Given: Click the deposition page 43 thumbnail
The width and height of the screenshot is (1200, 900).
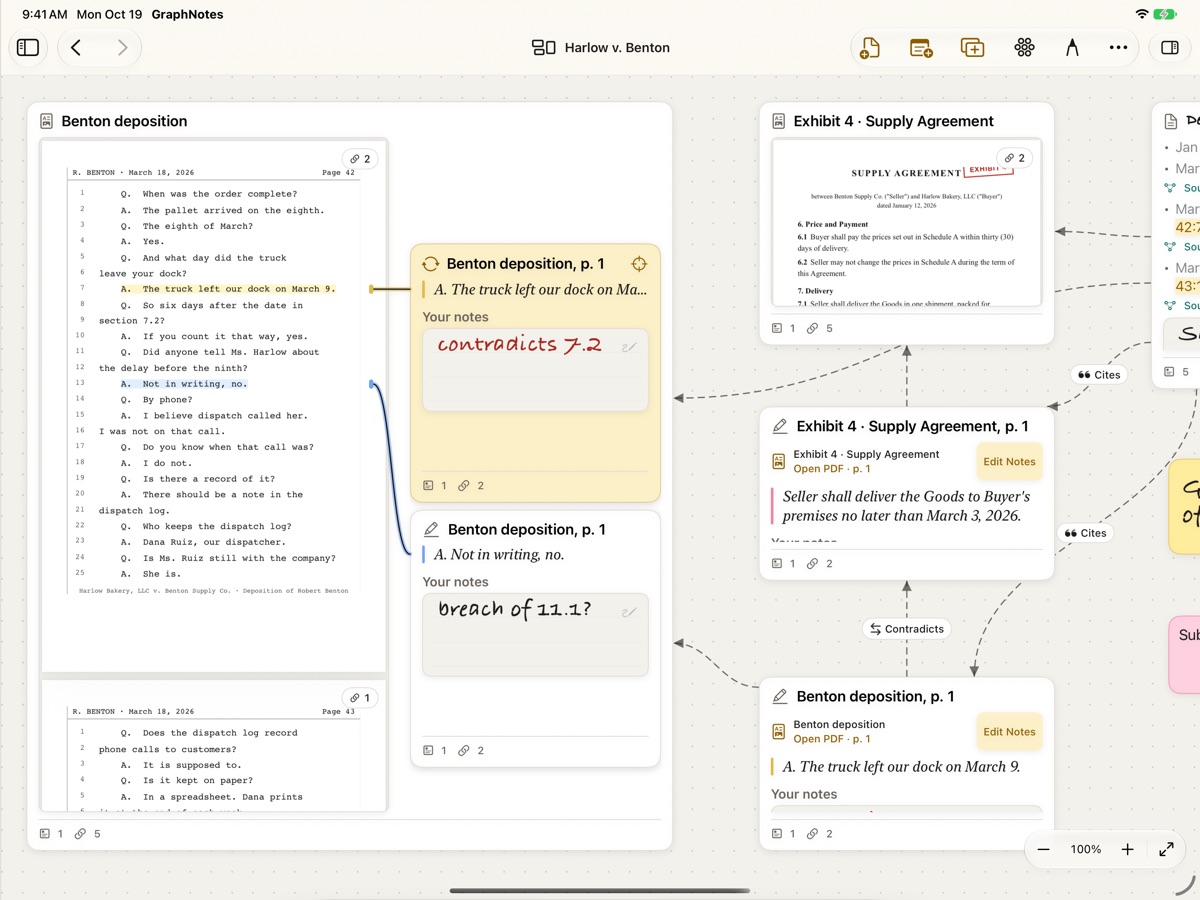Looking at the screenshot, I should point(213,746).
